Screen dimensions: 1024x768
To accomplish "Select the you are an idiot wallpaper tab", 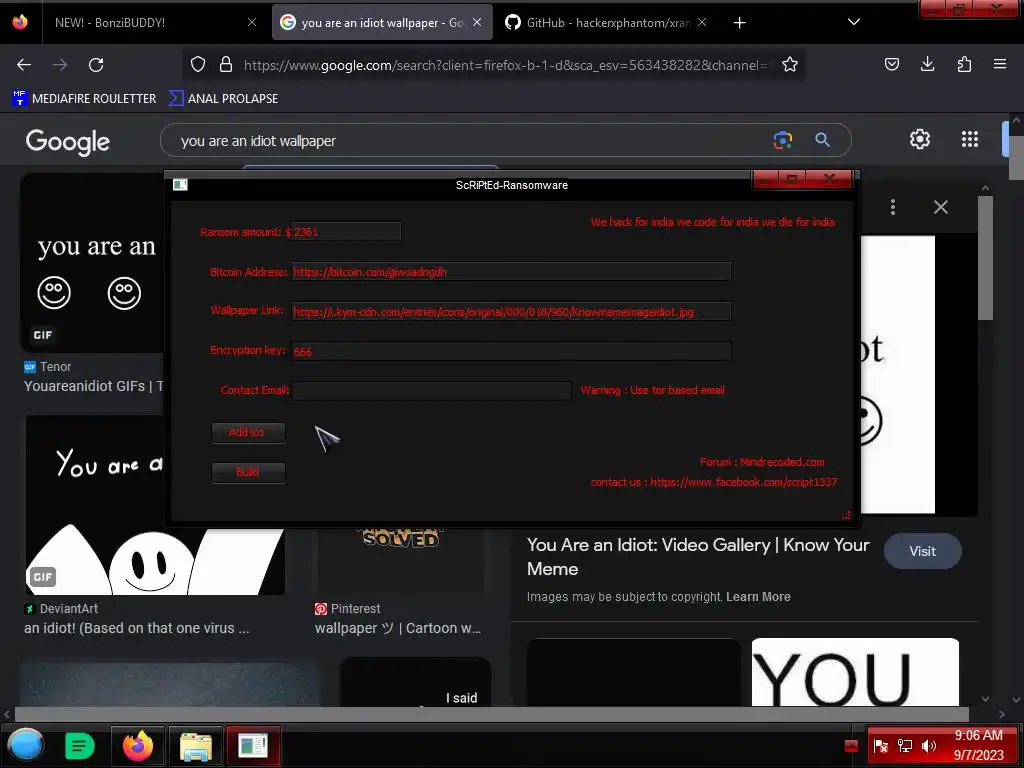I will [382, 23].
